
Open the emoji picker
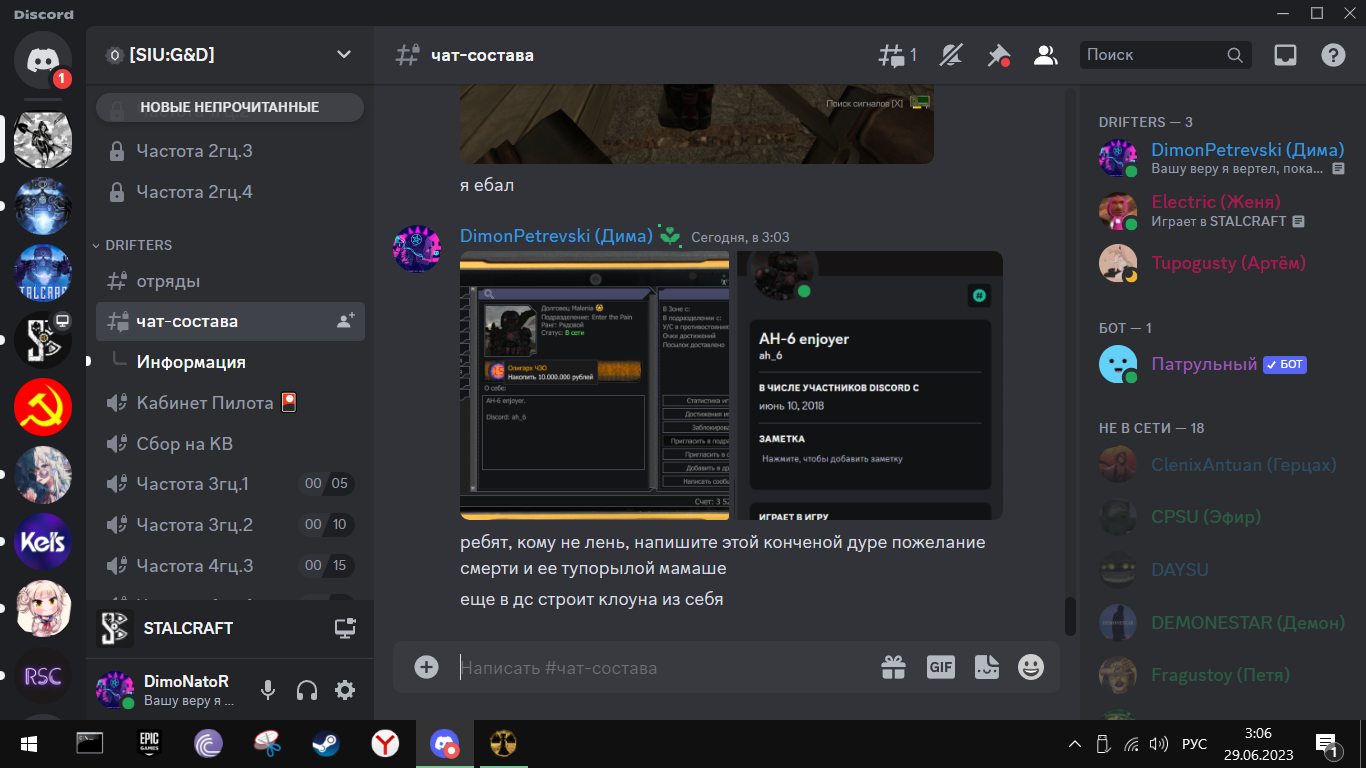[x=1031, y=667]
